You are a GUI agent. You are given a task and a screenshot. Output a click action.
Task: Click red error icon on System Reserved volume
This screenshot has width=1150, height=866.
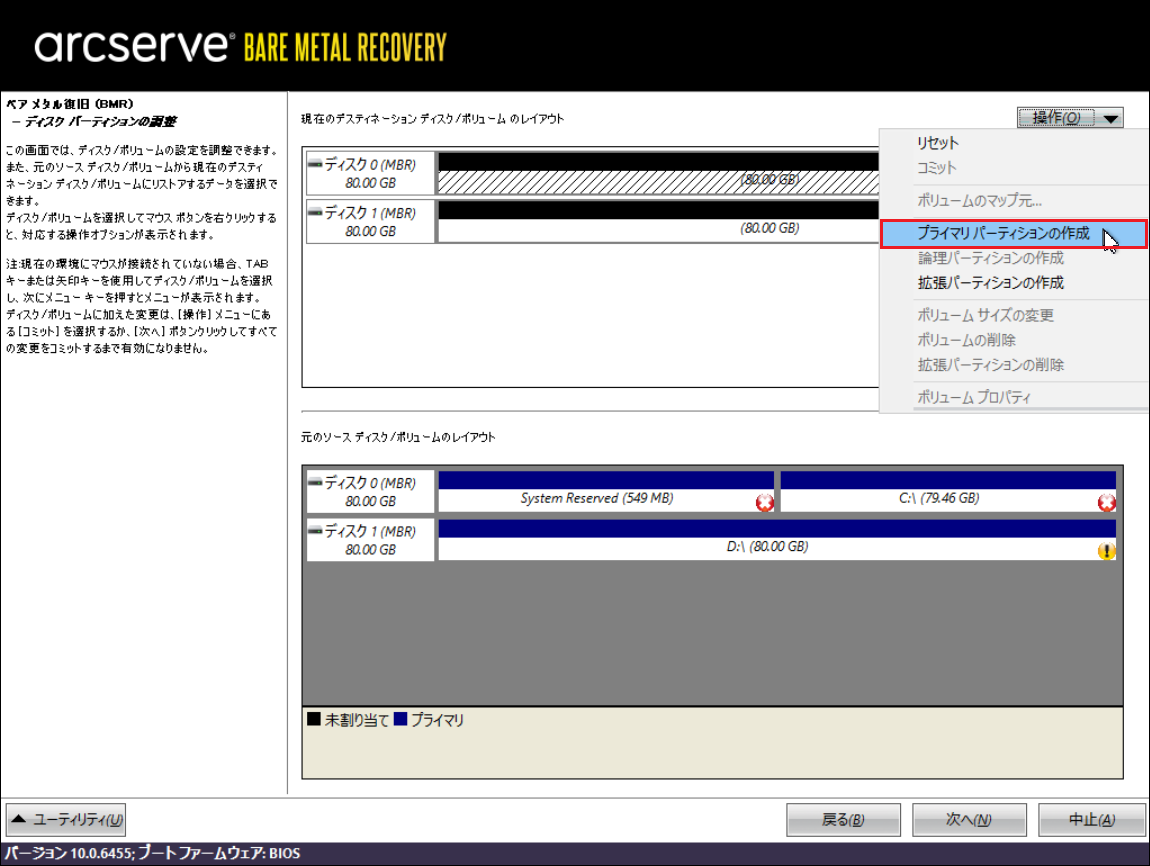(765, 503)
